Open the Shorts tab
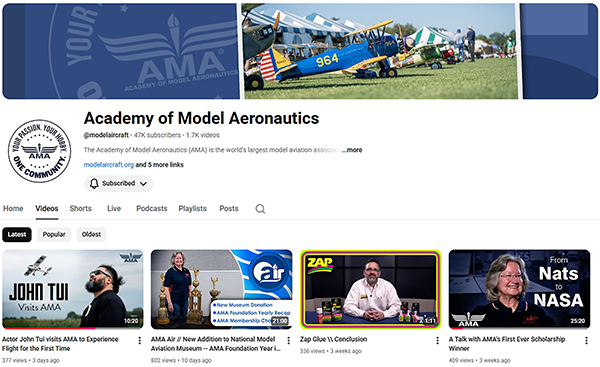 (x=80, y=209)
